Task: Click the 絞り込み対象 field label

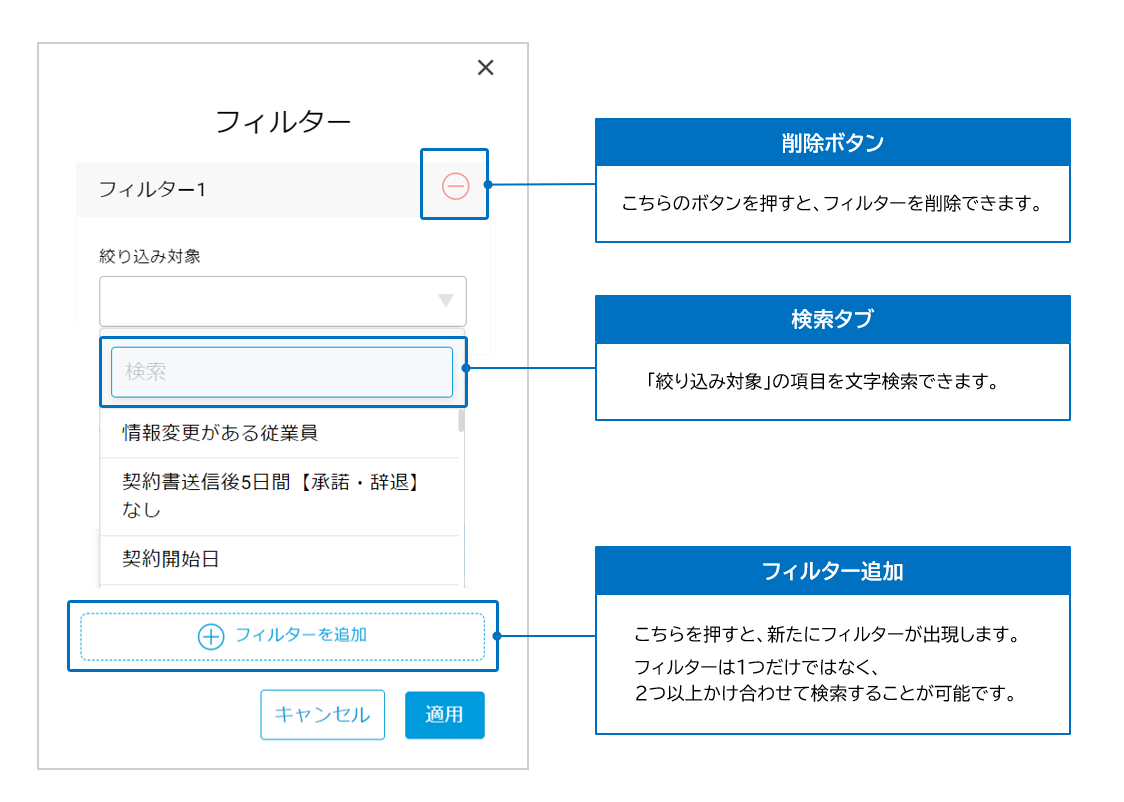Action: pos(150,257)
